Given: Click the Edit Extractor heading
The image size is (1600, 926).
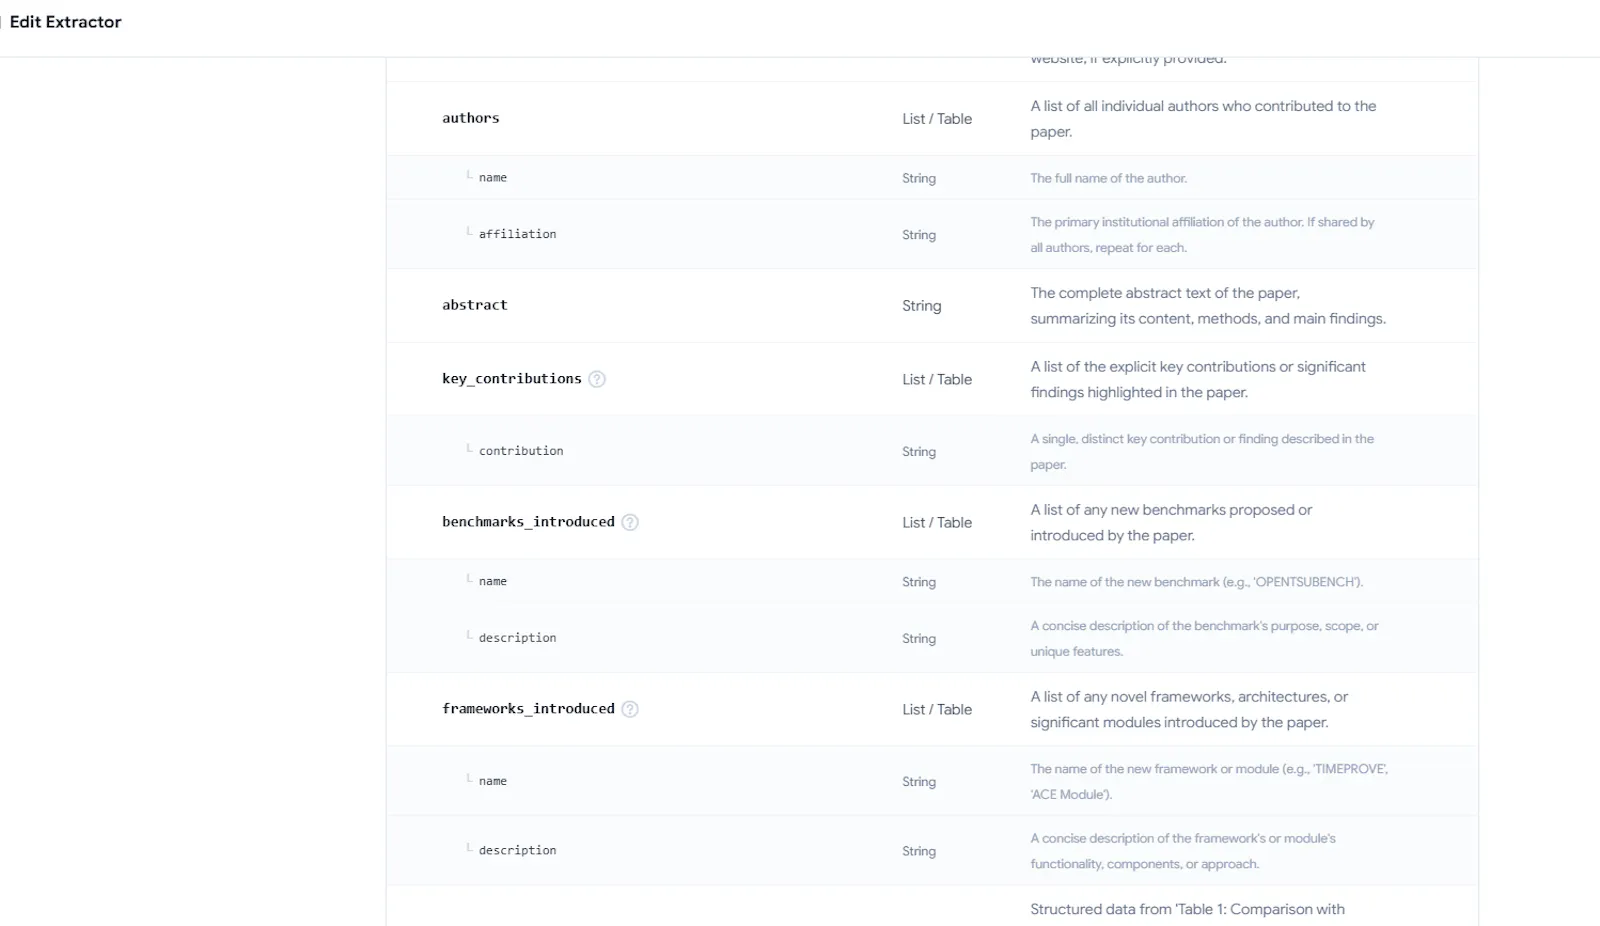Looking at the screenshot, I should pos(65,22).
